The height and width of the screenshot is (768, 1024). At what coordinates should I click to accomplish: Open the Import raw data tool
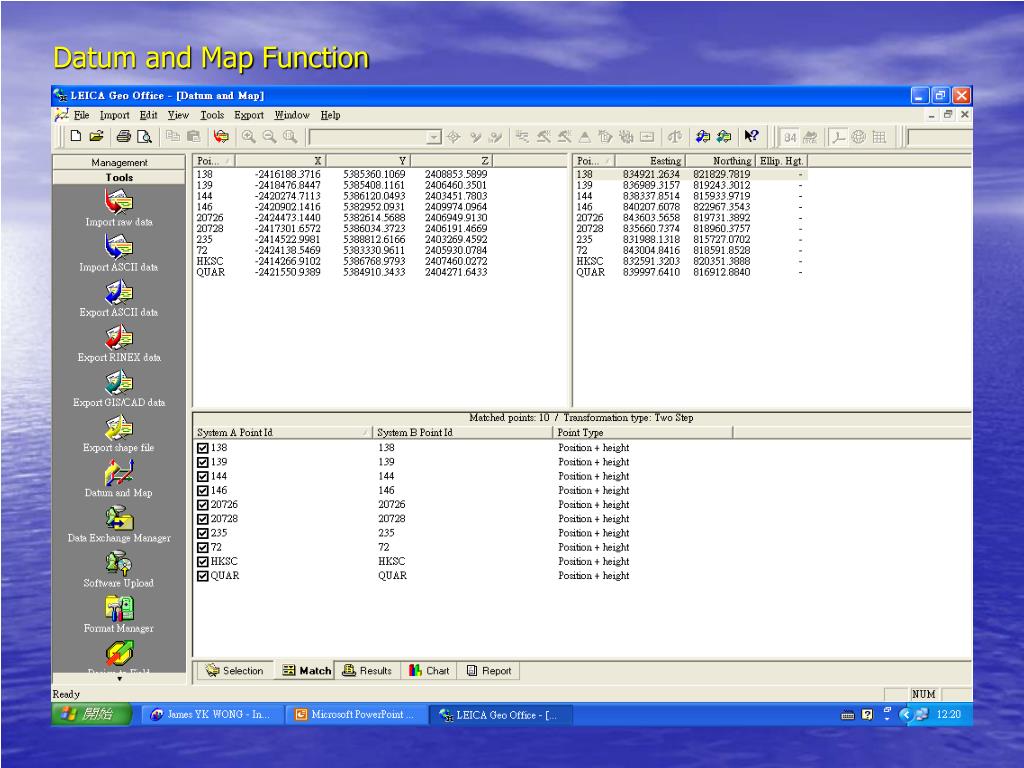pyautogui.click(x=119, y=208)
